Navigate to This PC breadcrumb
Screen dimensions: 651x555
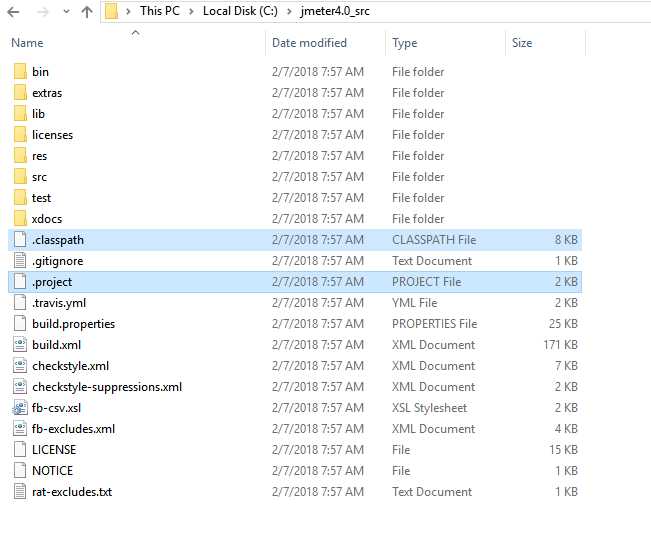click(x=160, y=11)
